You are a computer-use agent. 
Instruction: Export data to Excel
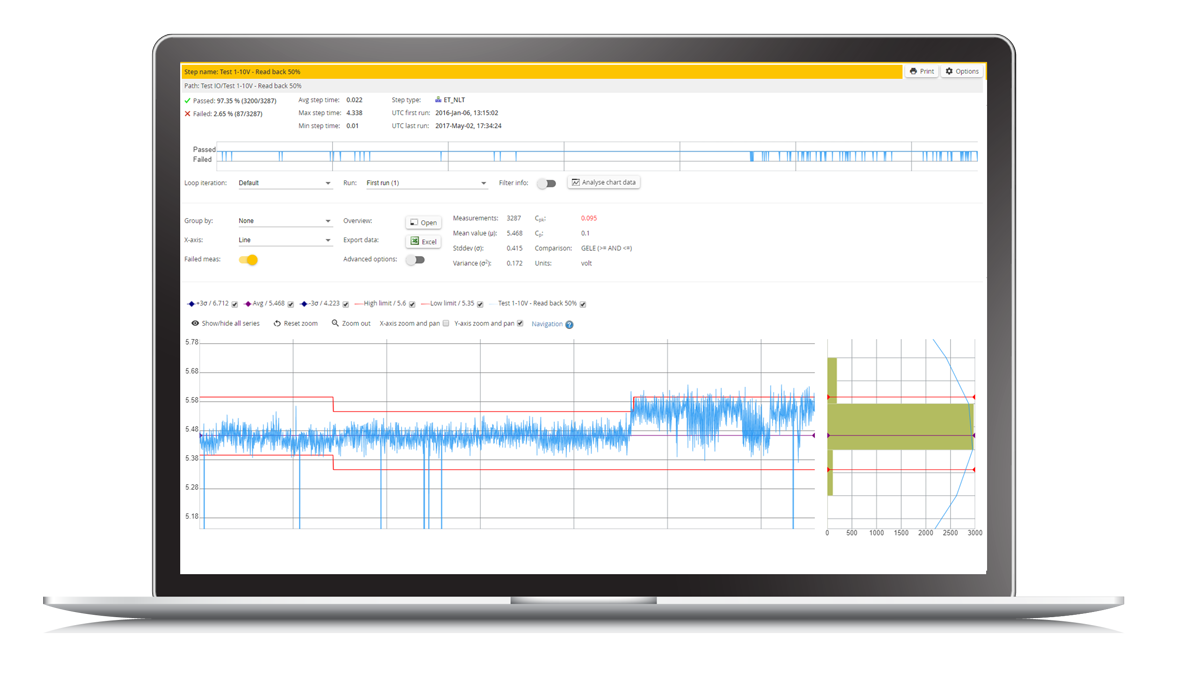423,241
